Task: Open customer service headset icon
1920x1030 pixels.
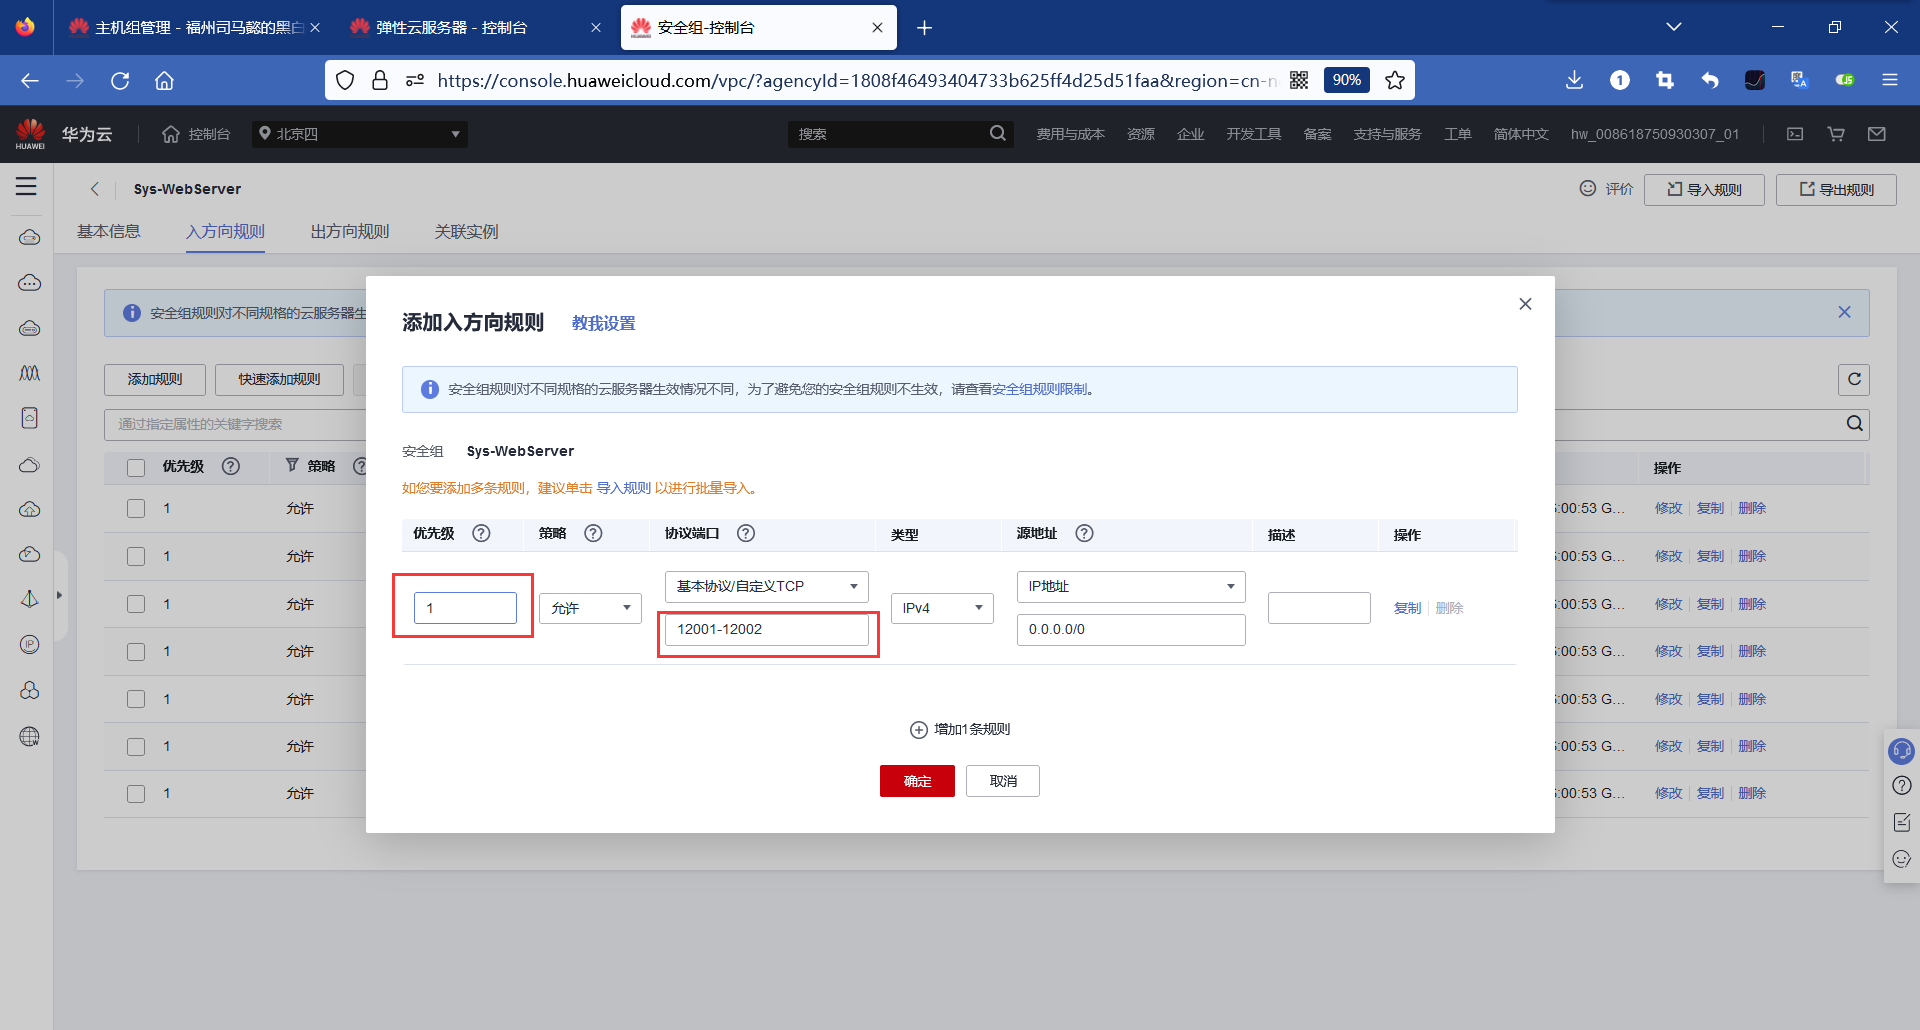Action: pyautogui.click(x=1901, y=750)
